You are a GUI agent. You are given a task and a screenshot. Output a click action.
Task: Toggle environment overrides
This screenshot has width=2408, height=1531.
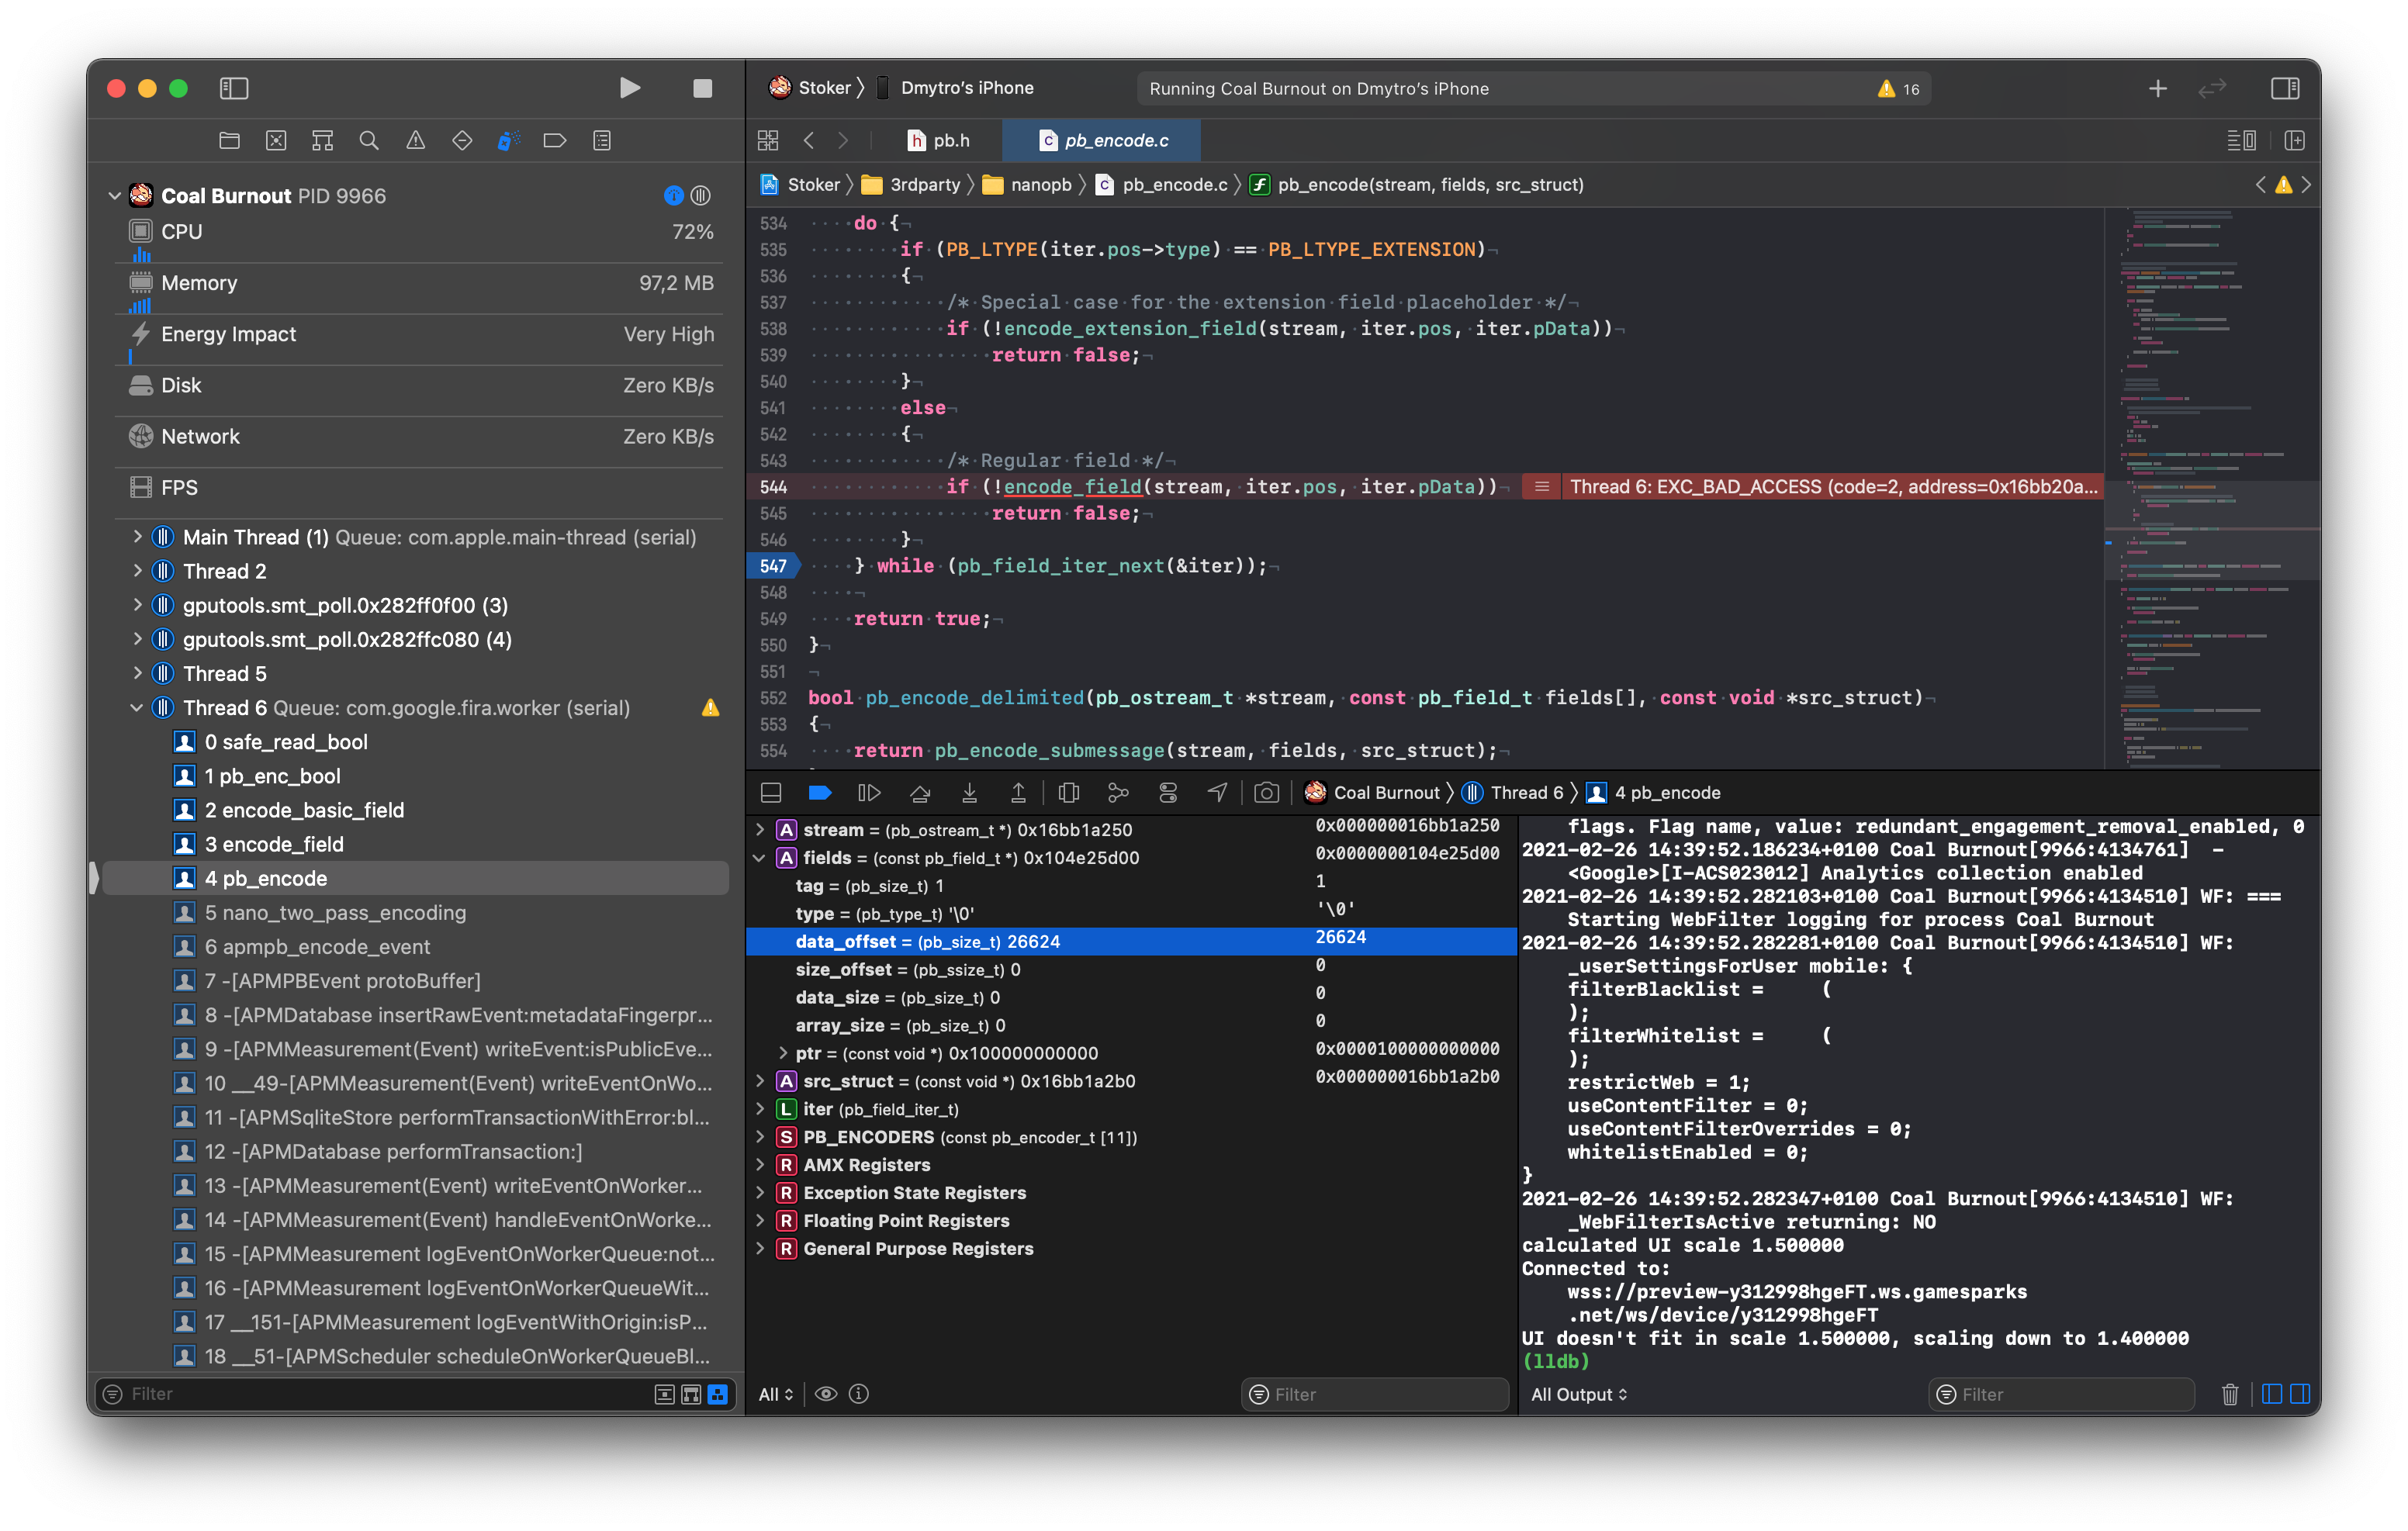pos(1168,792)
